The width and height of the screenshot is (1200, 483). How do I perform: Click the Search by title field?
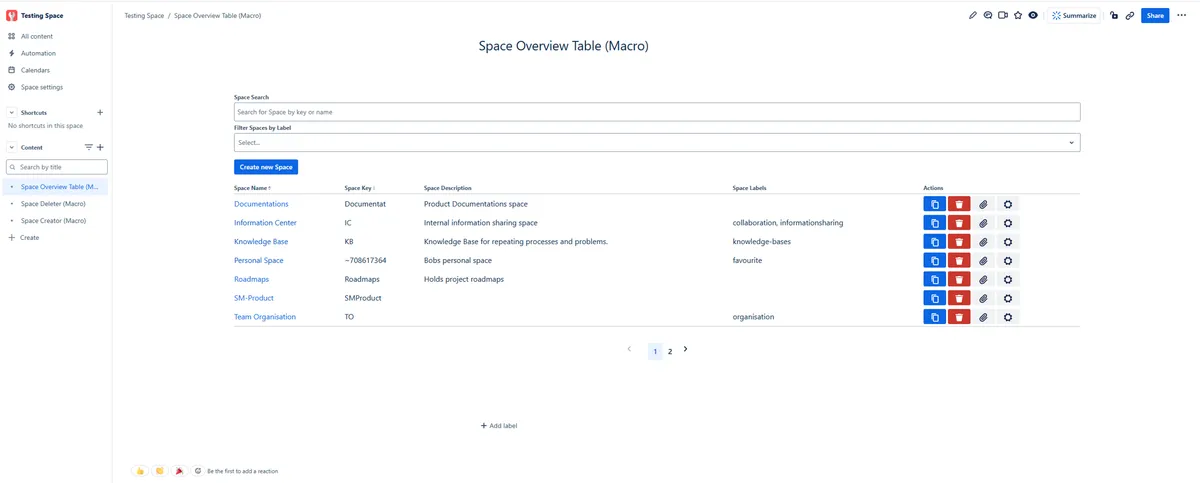57,167
